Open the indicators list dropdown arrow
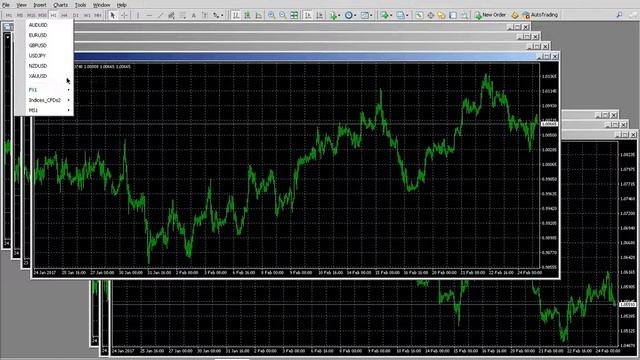 [340, 15]
